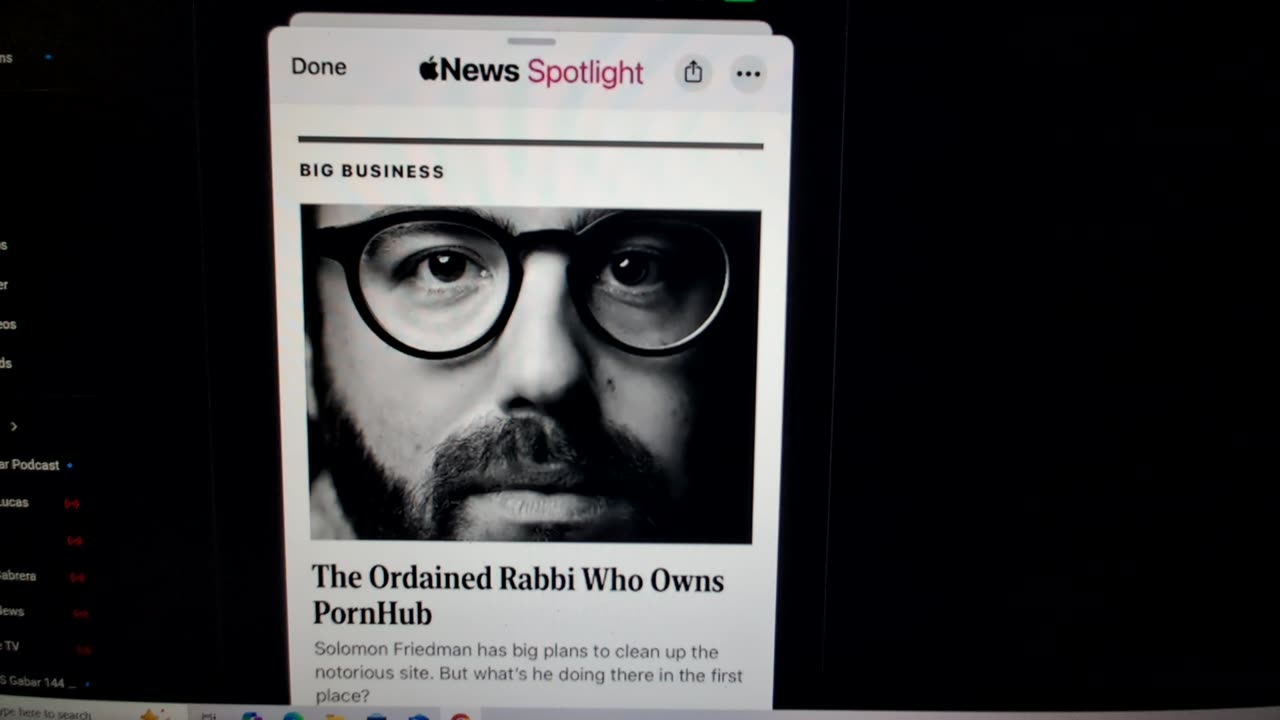This screenshot has width=1280, height=720.
Task: Click the Done button
Action: [319, 67]
